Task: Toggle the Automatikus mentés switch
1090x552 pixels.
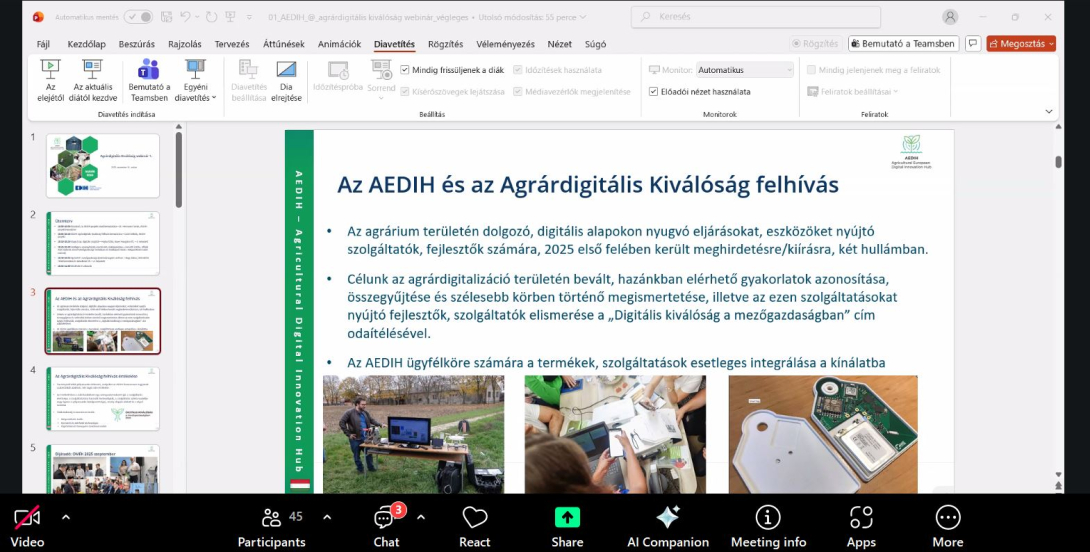Action: coord(138,17)
